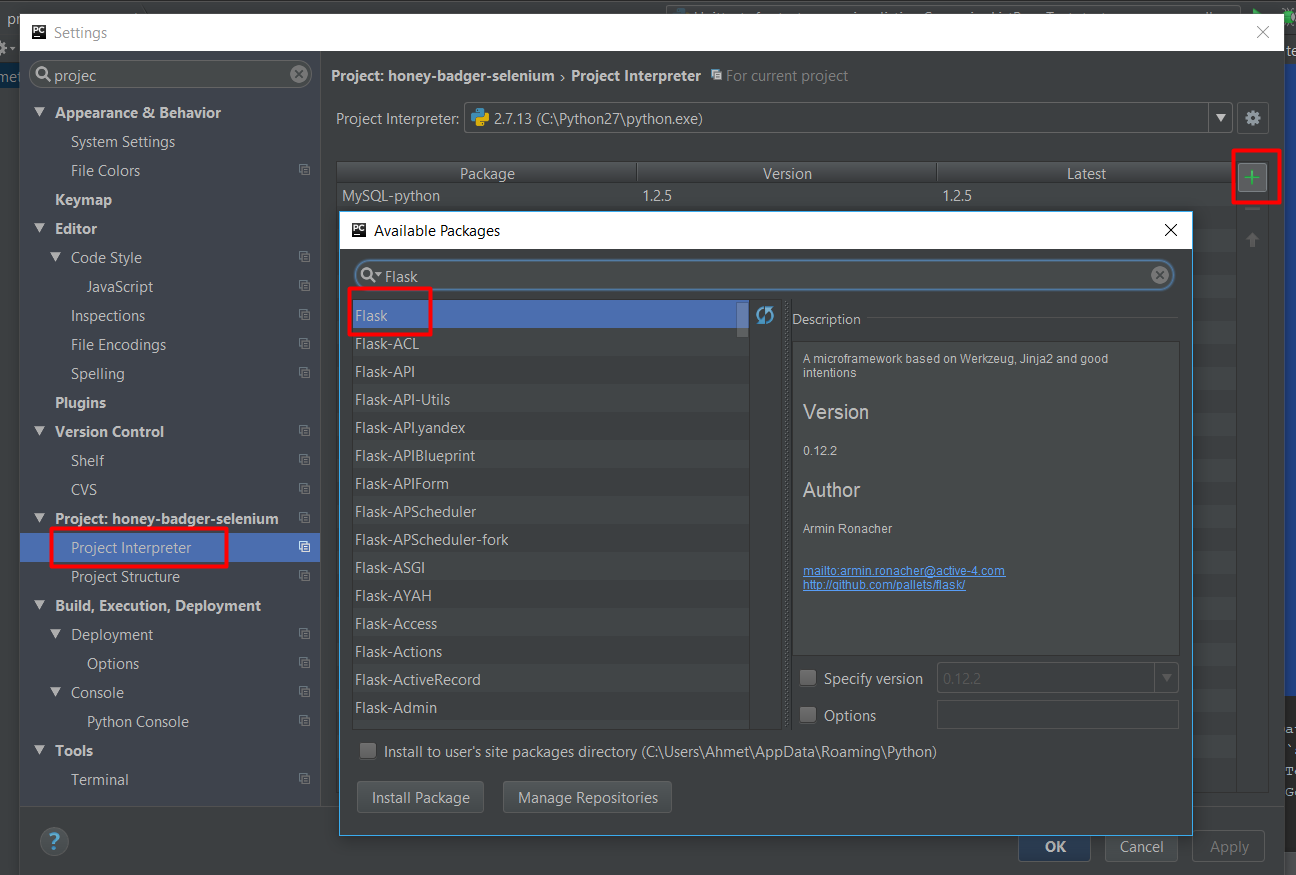
Task: Click the copy icon beside Spelling
Action: [x=304, y=373]
